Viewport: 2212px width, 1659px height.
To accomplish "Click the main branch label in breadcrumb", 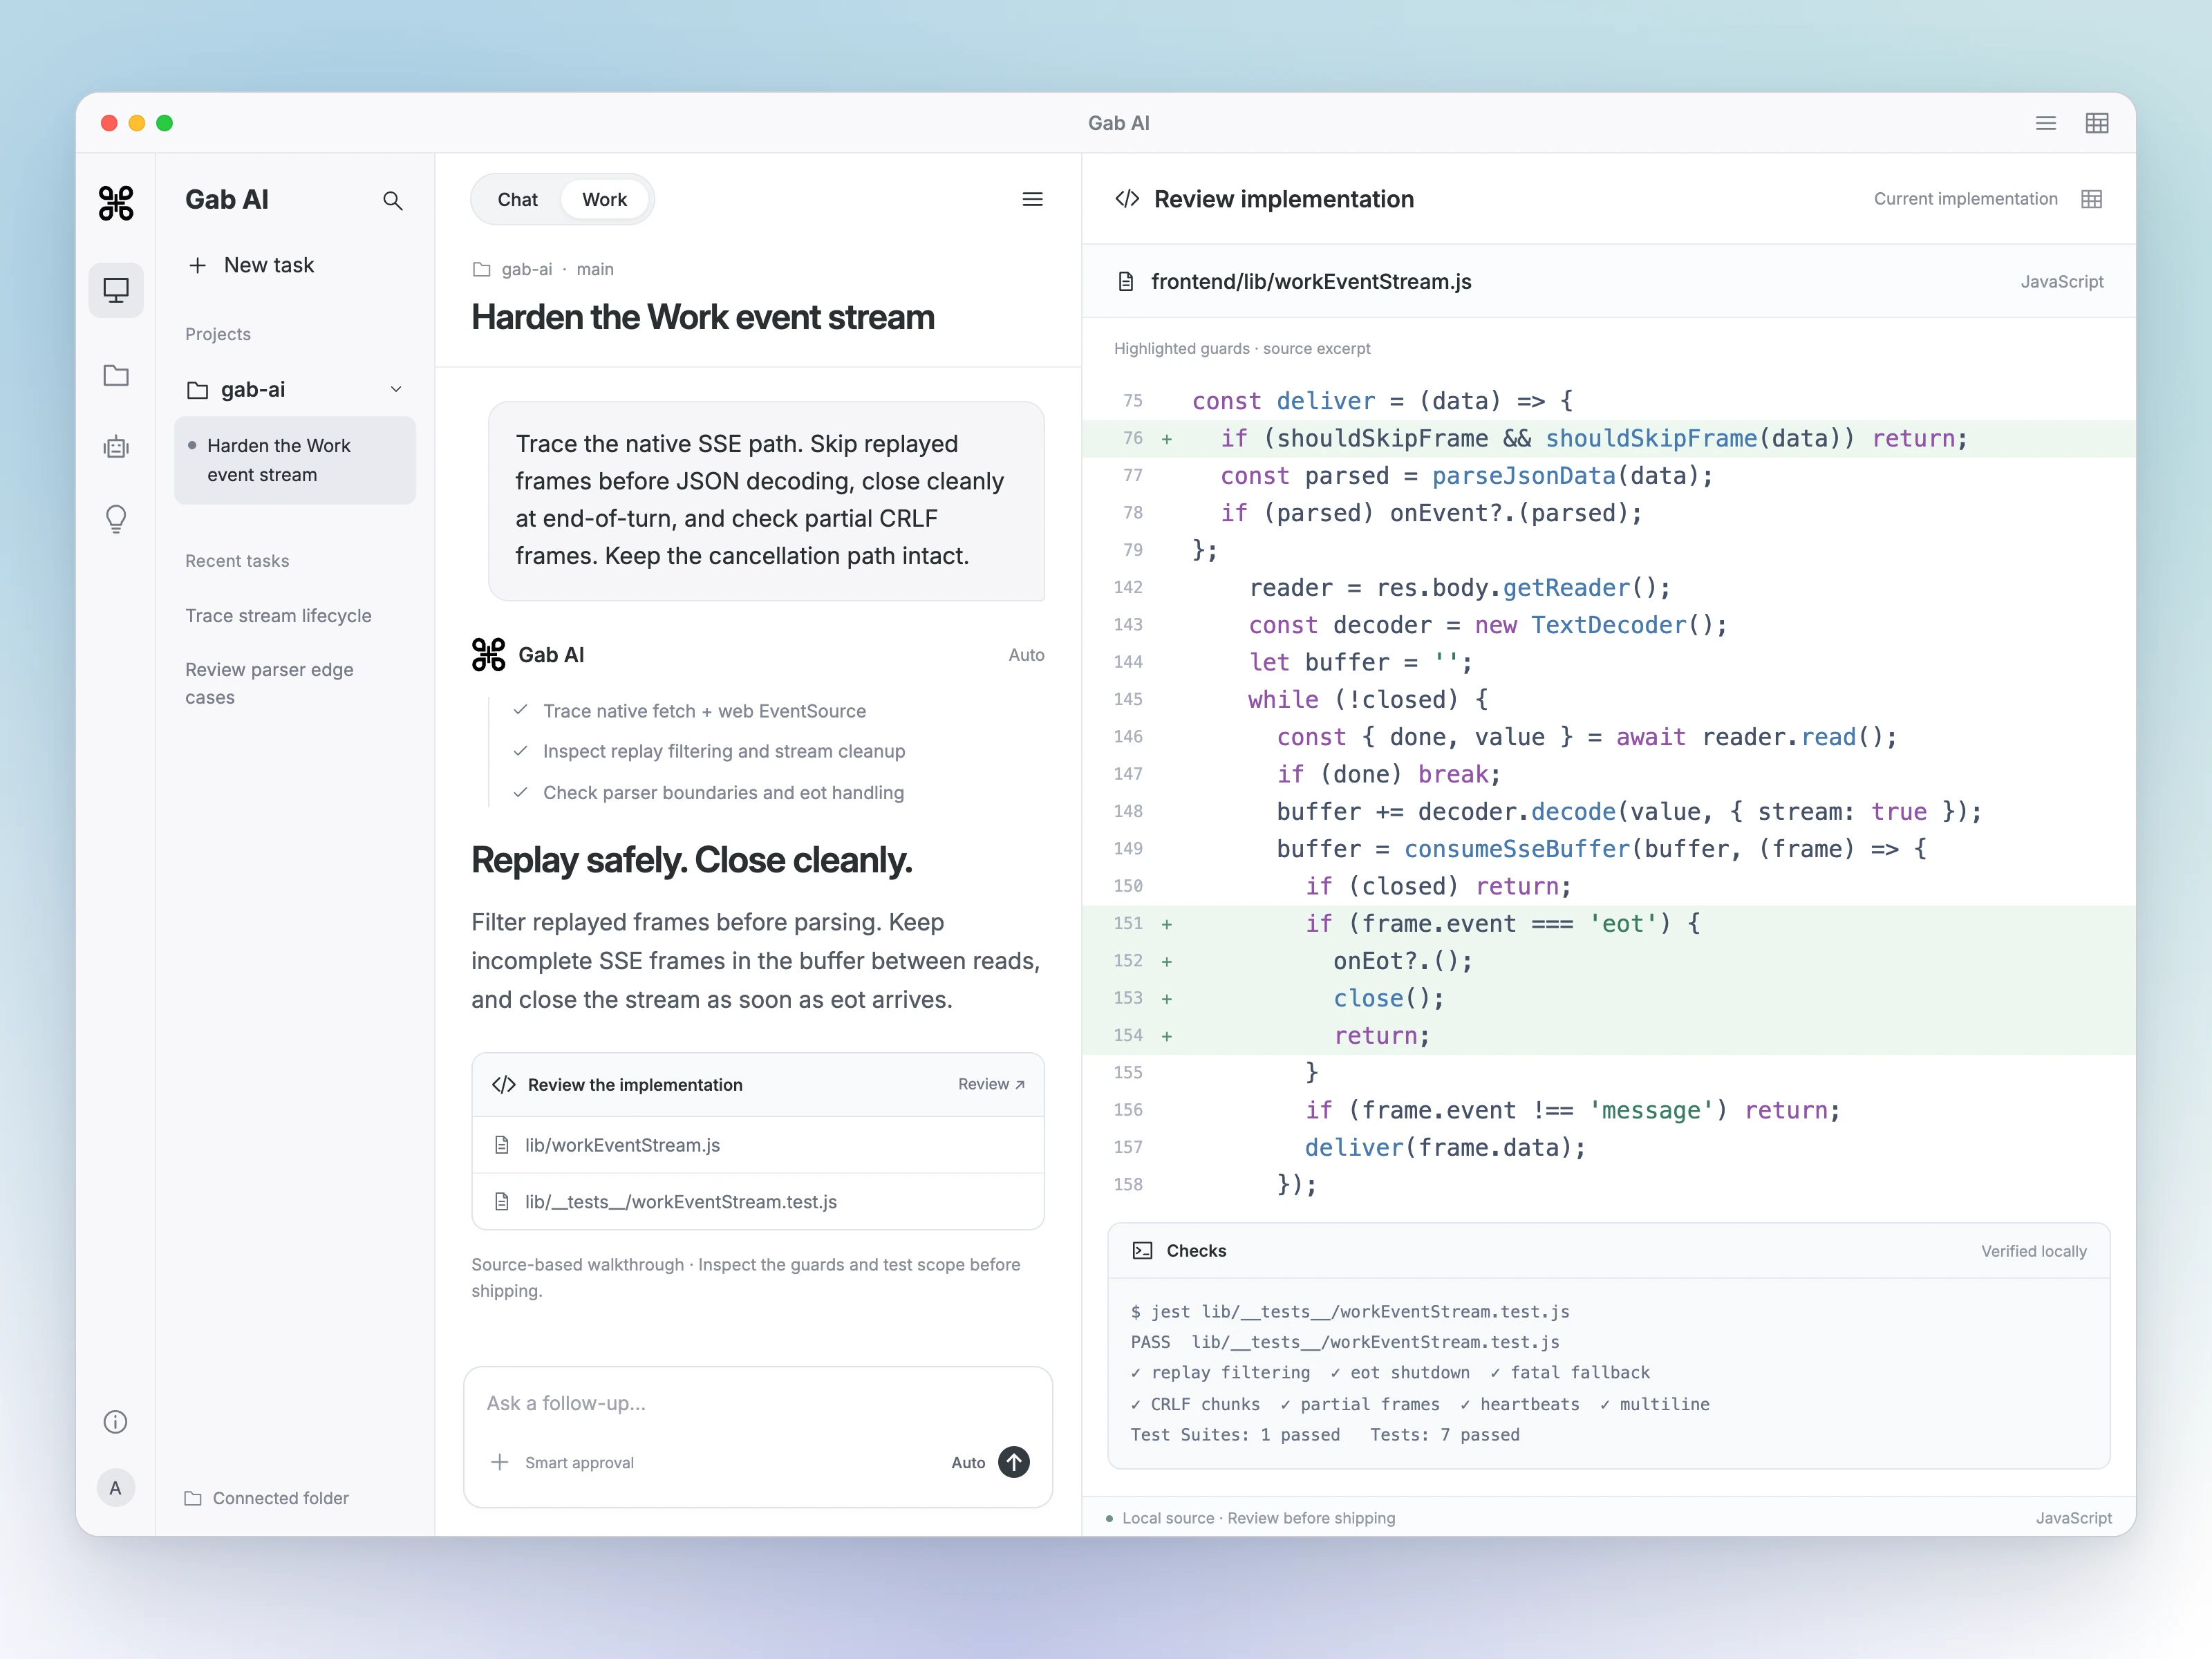I will (595, 269).
